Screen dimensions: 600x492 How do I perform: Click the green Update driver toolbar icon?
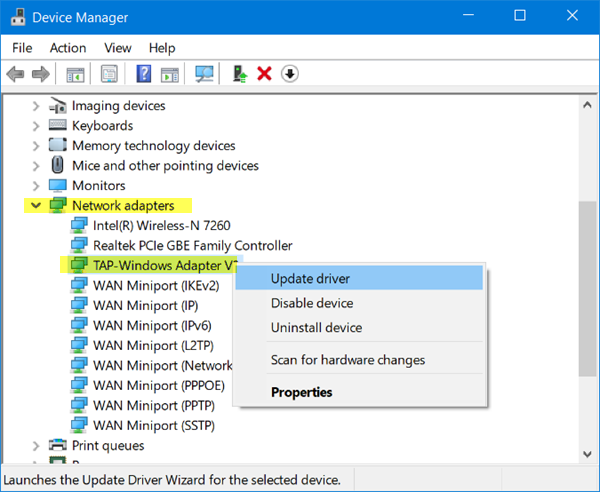tap(240, 74)
